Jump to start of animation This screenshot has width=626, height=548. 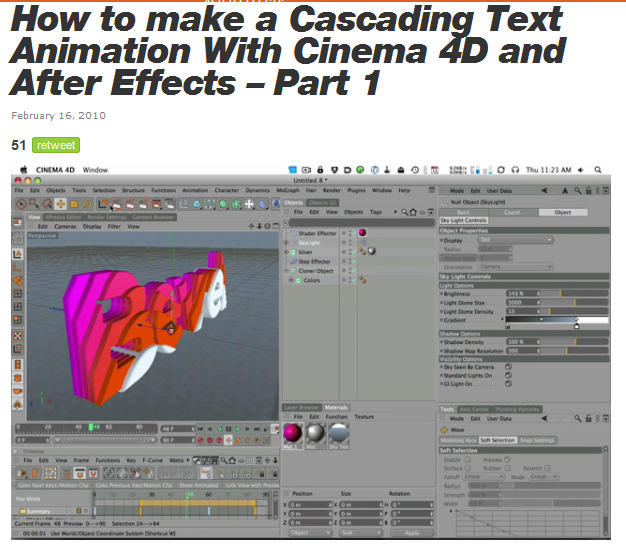coord(200,429)
